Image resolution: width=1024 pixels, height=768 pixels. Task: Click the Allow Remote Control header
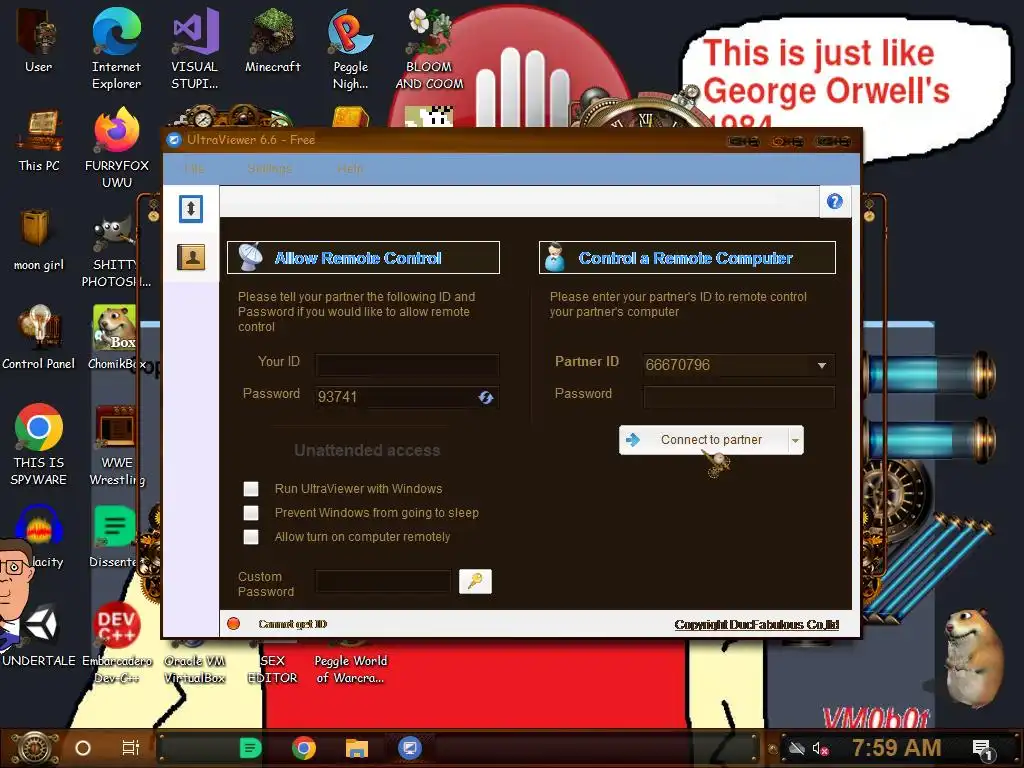tap(363, 257)
